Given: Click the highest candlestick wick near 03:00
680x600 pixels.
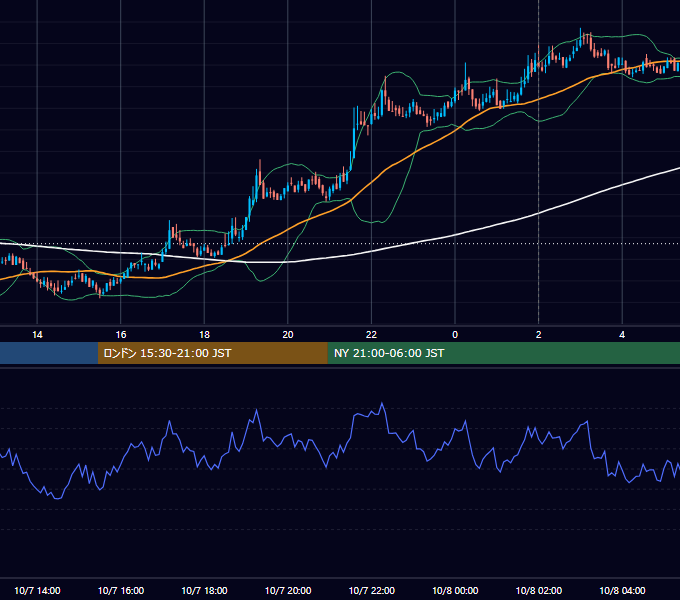Looking at the screenshot, I should 581,35.
